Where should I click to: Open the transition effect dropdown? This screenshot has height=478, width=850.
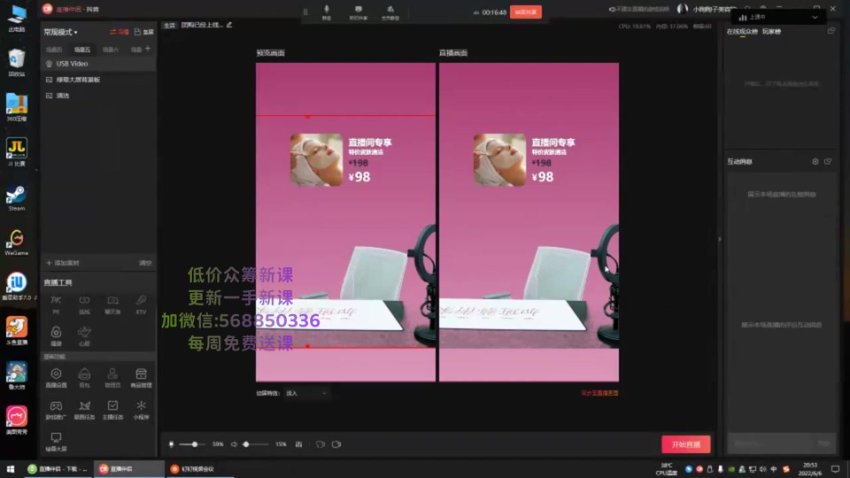tap(306, 393)
